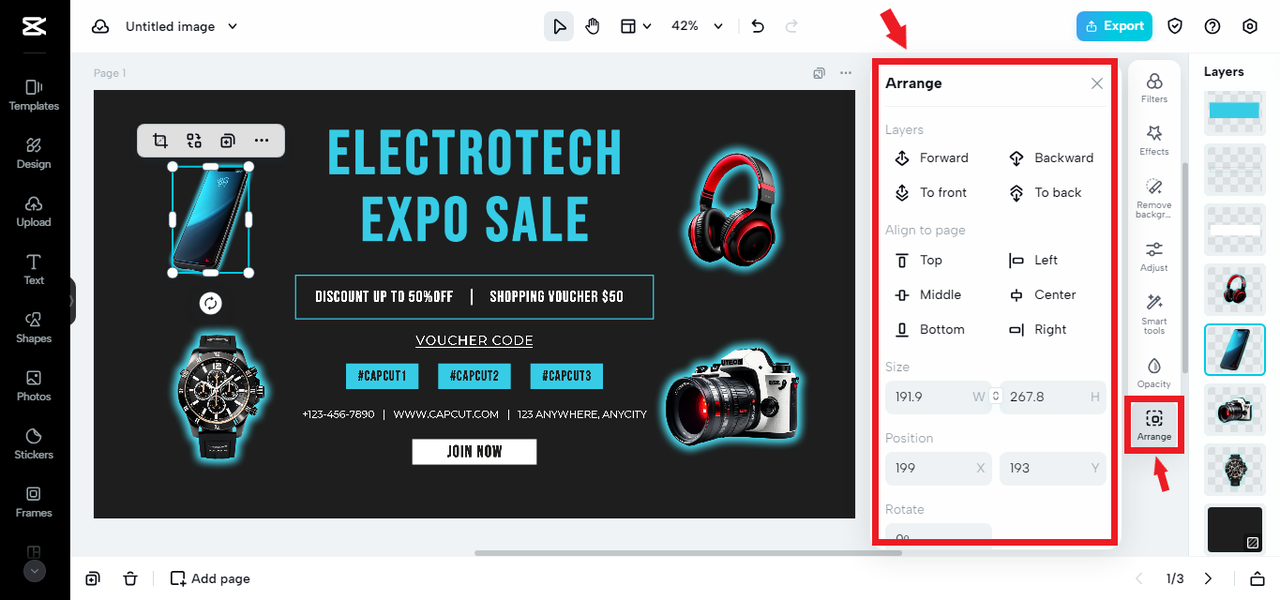This screenshot has height=600, width=1280.
Task: Open the shield privacy icon
Action: (x=1176, y=26)
